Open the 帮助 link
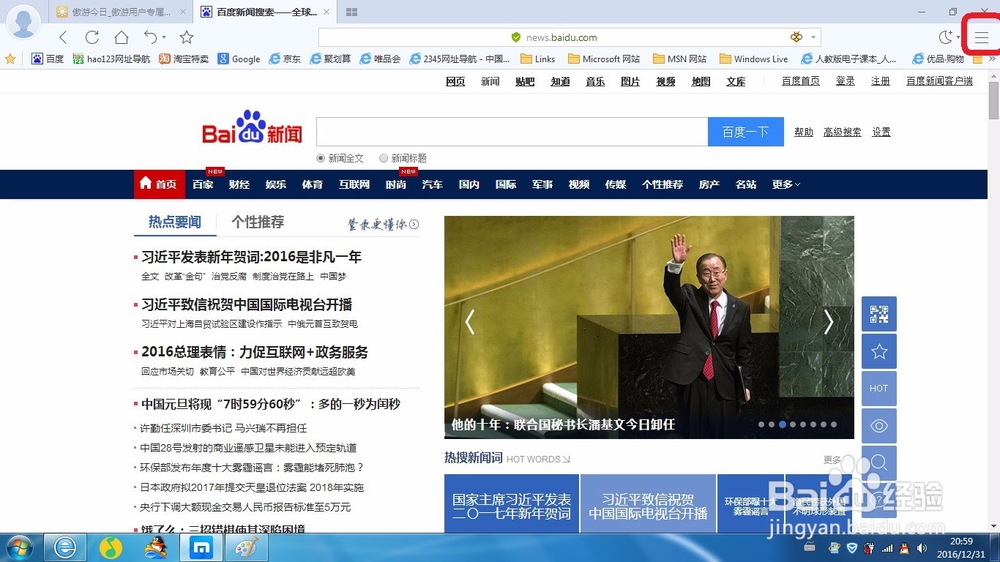 804,132
